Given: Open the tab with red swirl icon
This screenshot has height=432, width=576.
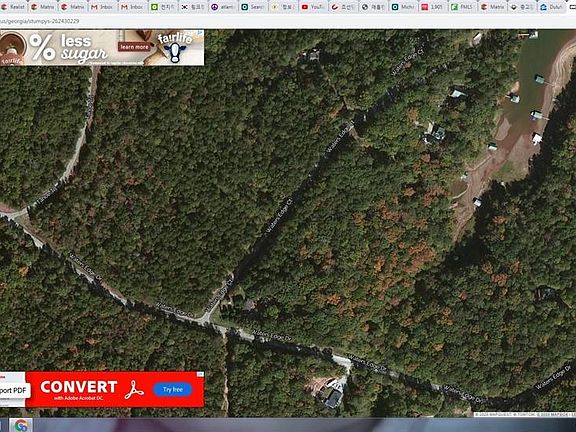Looking at the screenshot, I should (343, 7).
